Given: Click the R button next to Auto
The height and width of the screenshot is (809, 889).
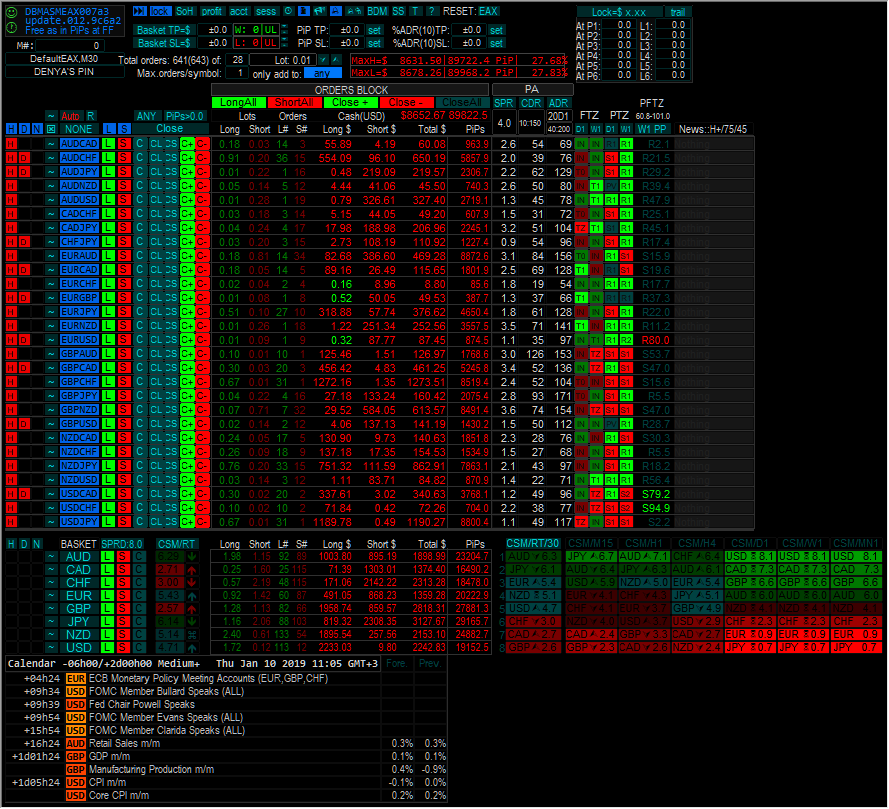Looking at the screenshot, I should click(91, 116).
